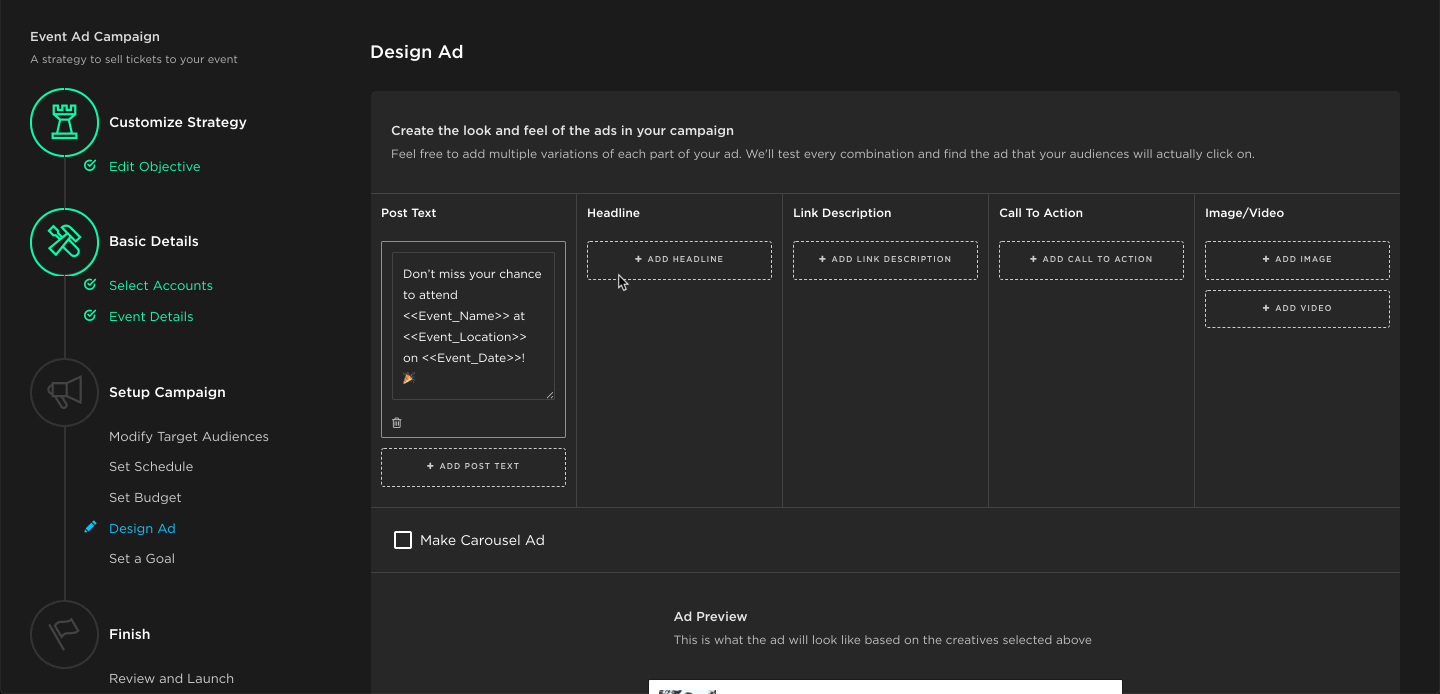Open the Set a Goal step
The width and height of the screenshot is (1440, 694).
pyautogui.click(x=142, y=558)
